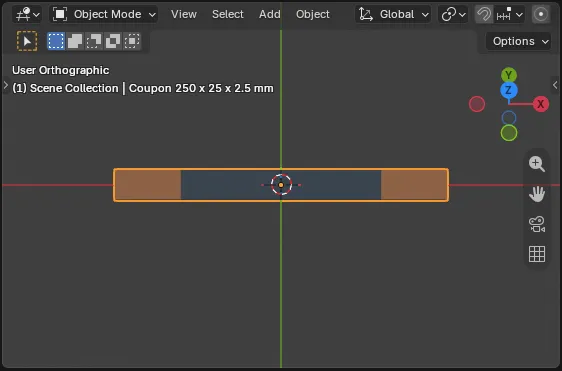Click the zoom magnifier icon

click(537, 164)
